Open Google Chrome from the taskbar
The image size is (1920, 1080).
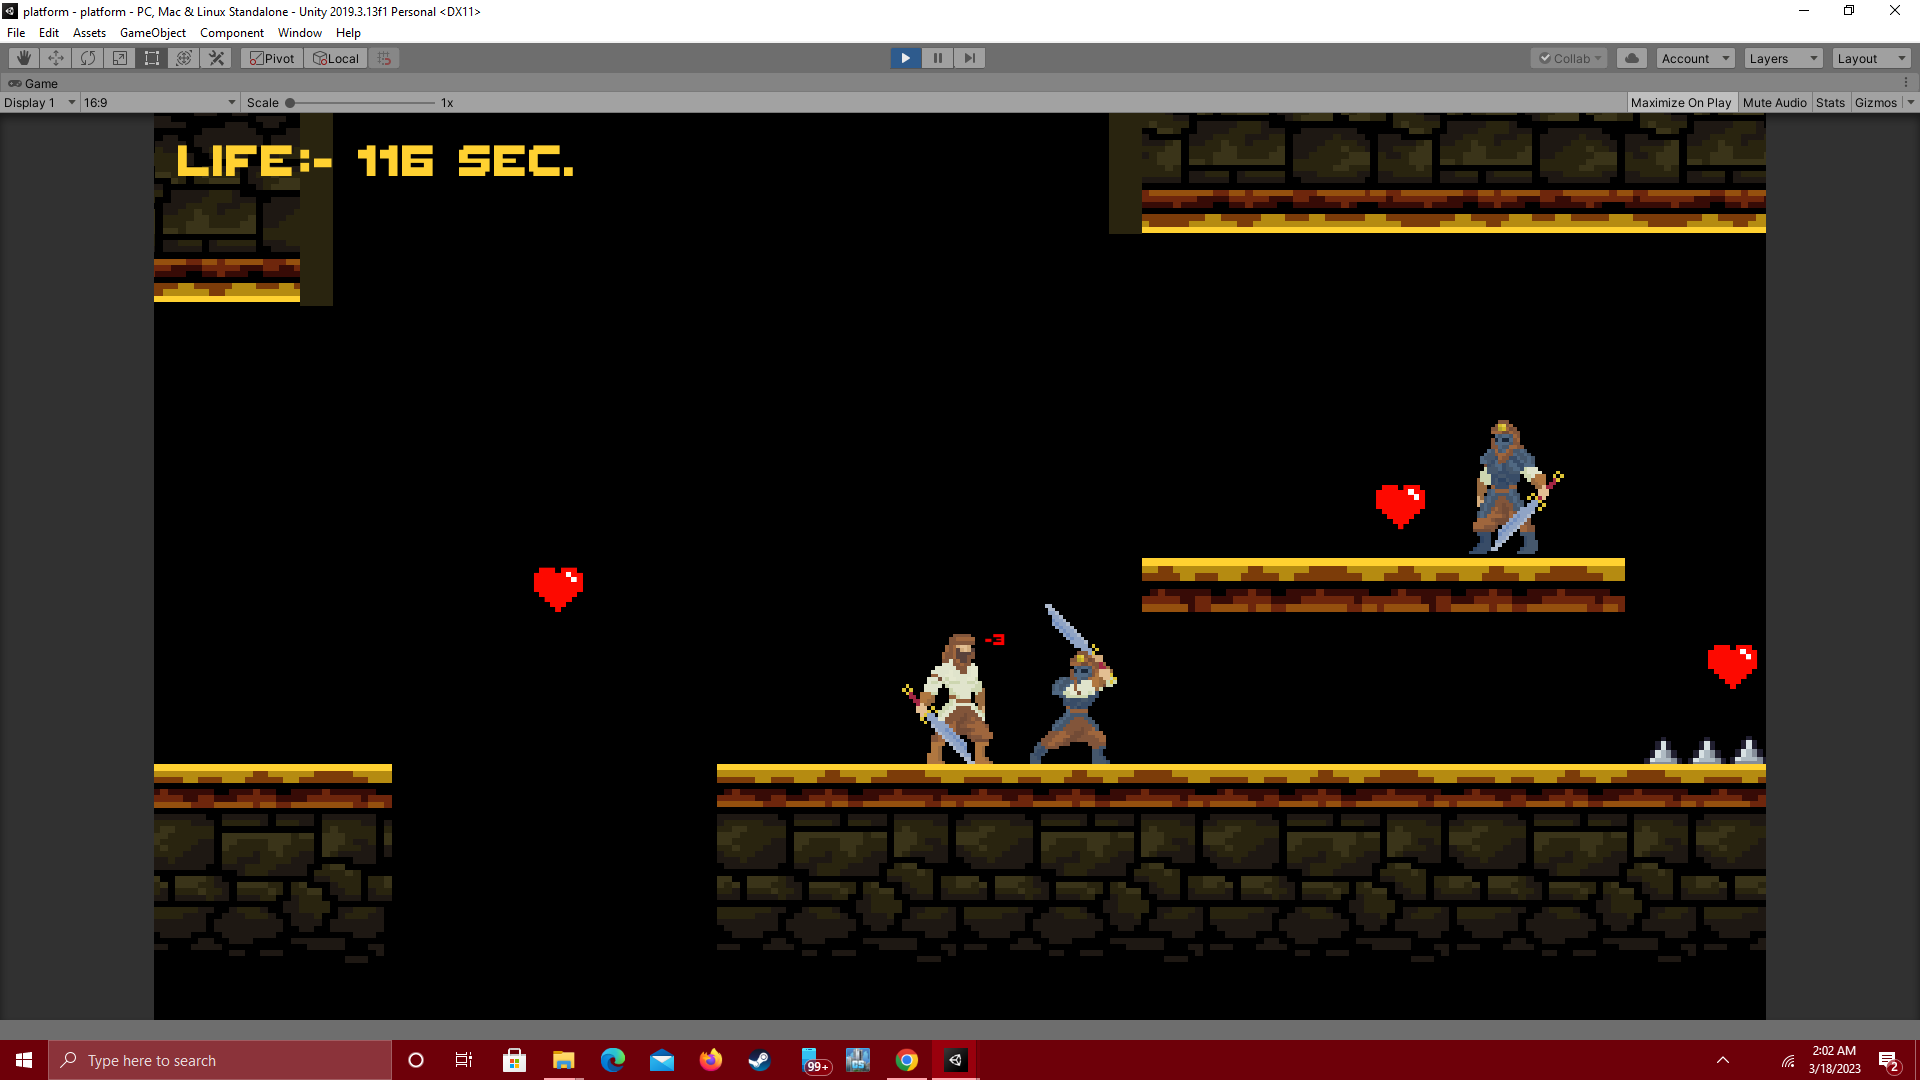[x=907, y=1060]
